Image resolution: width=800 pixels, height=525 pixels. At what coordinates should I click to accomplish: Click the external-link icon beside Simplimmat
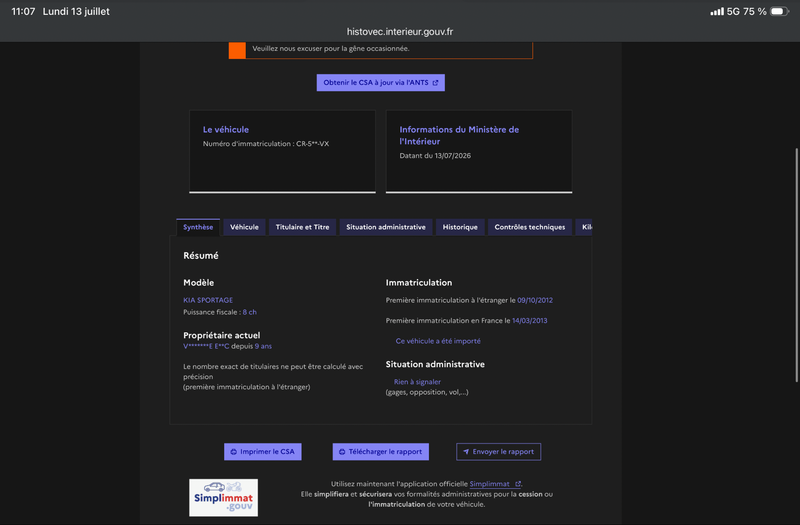click(518, 484)
